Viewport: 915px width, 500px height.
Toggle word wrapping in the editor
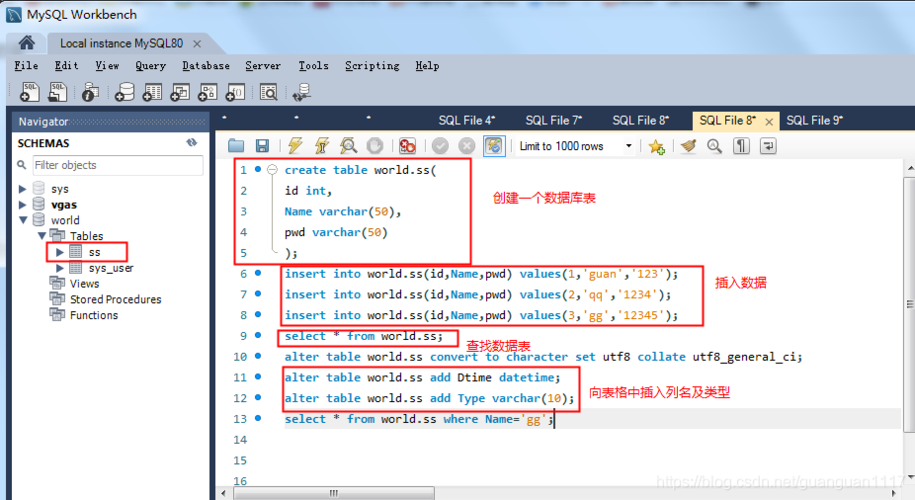(768, 146)
